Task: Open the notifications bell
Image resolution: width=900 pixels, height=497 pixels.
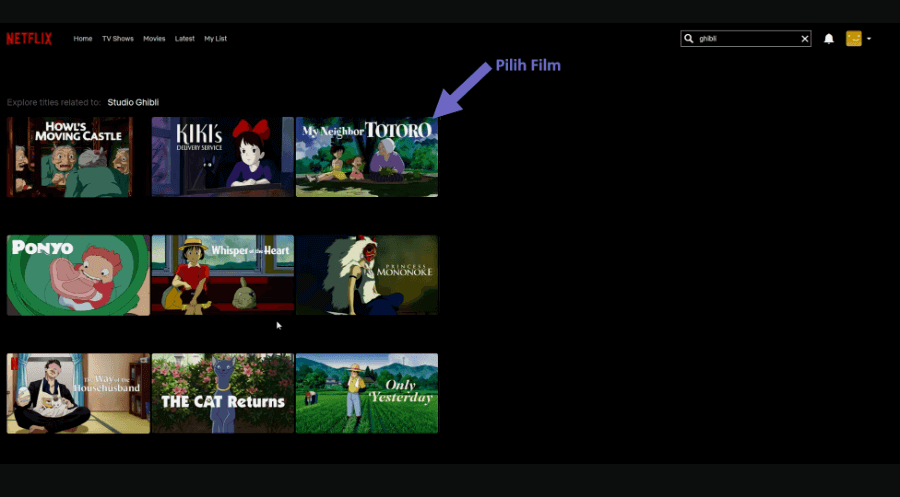Action: [x=829, y=38]
